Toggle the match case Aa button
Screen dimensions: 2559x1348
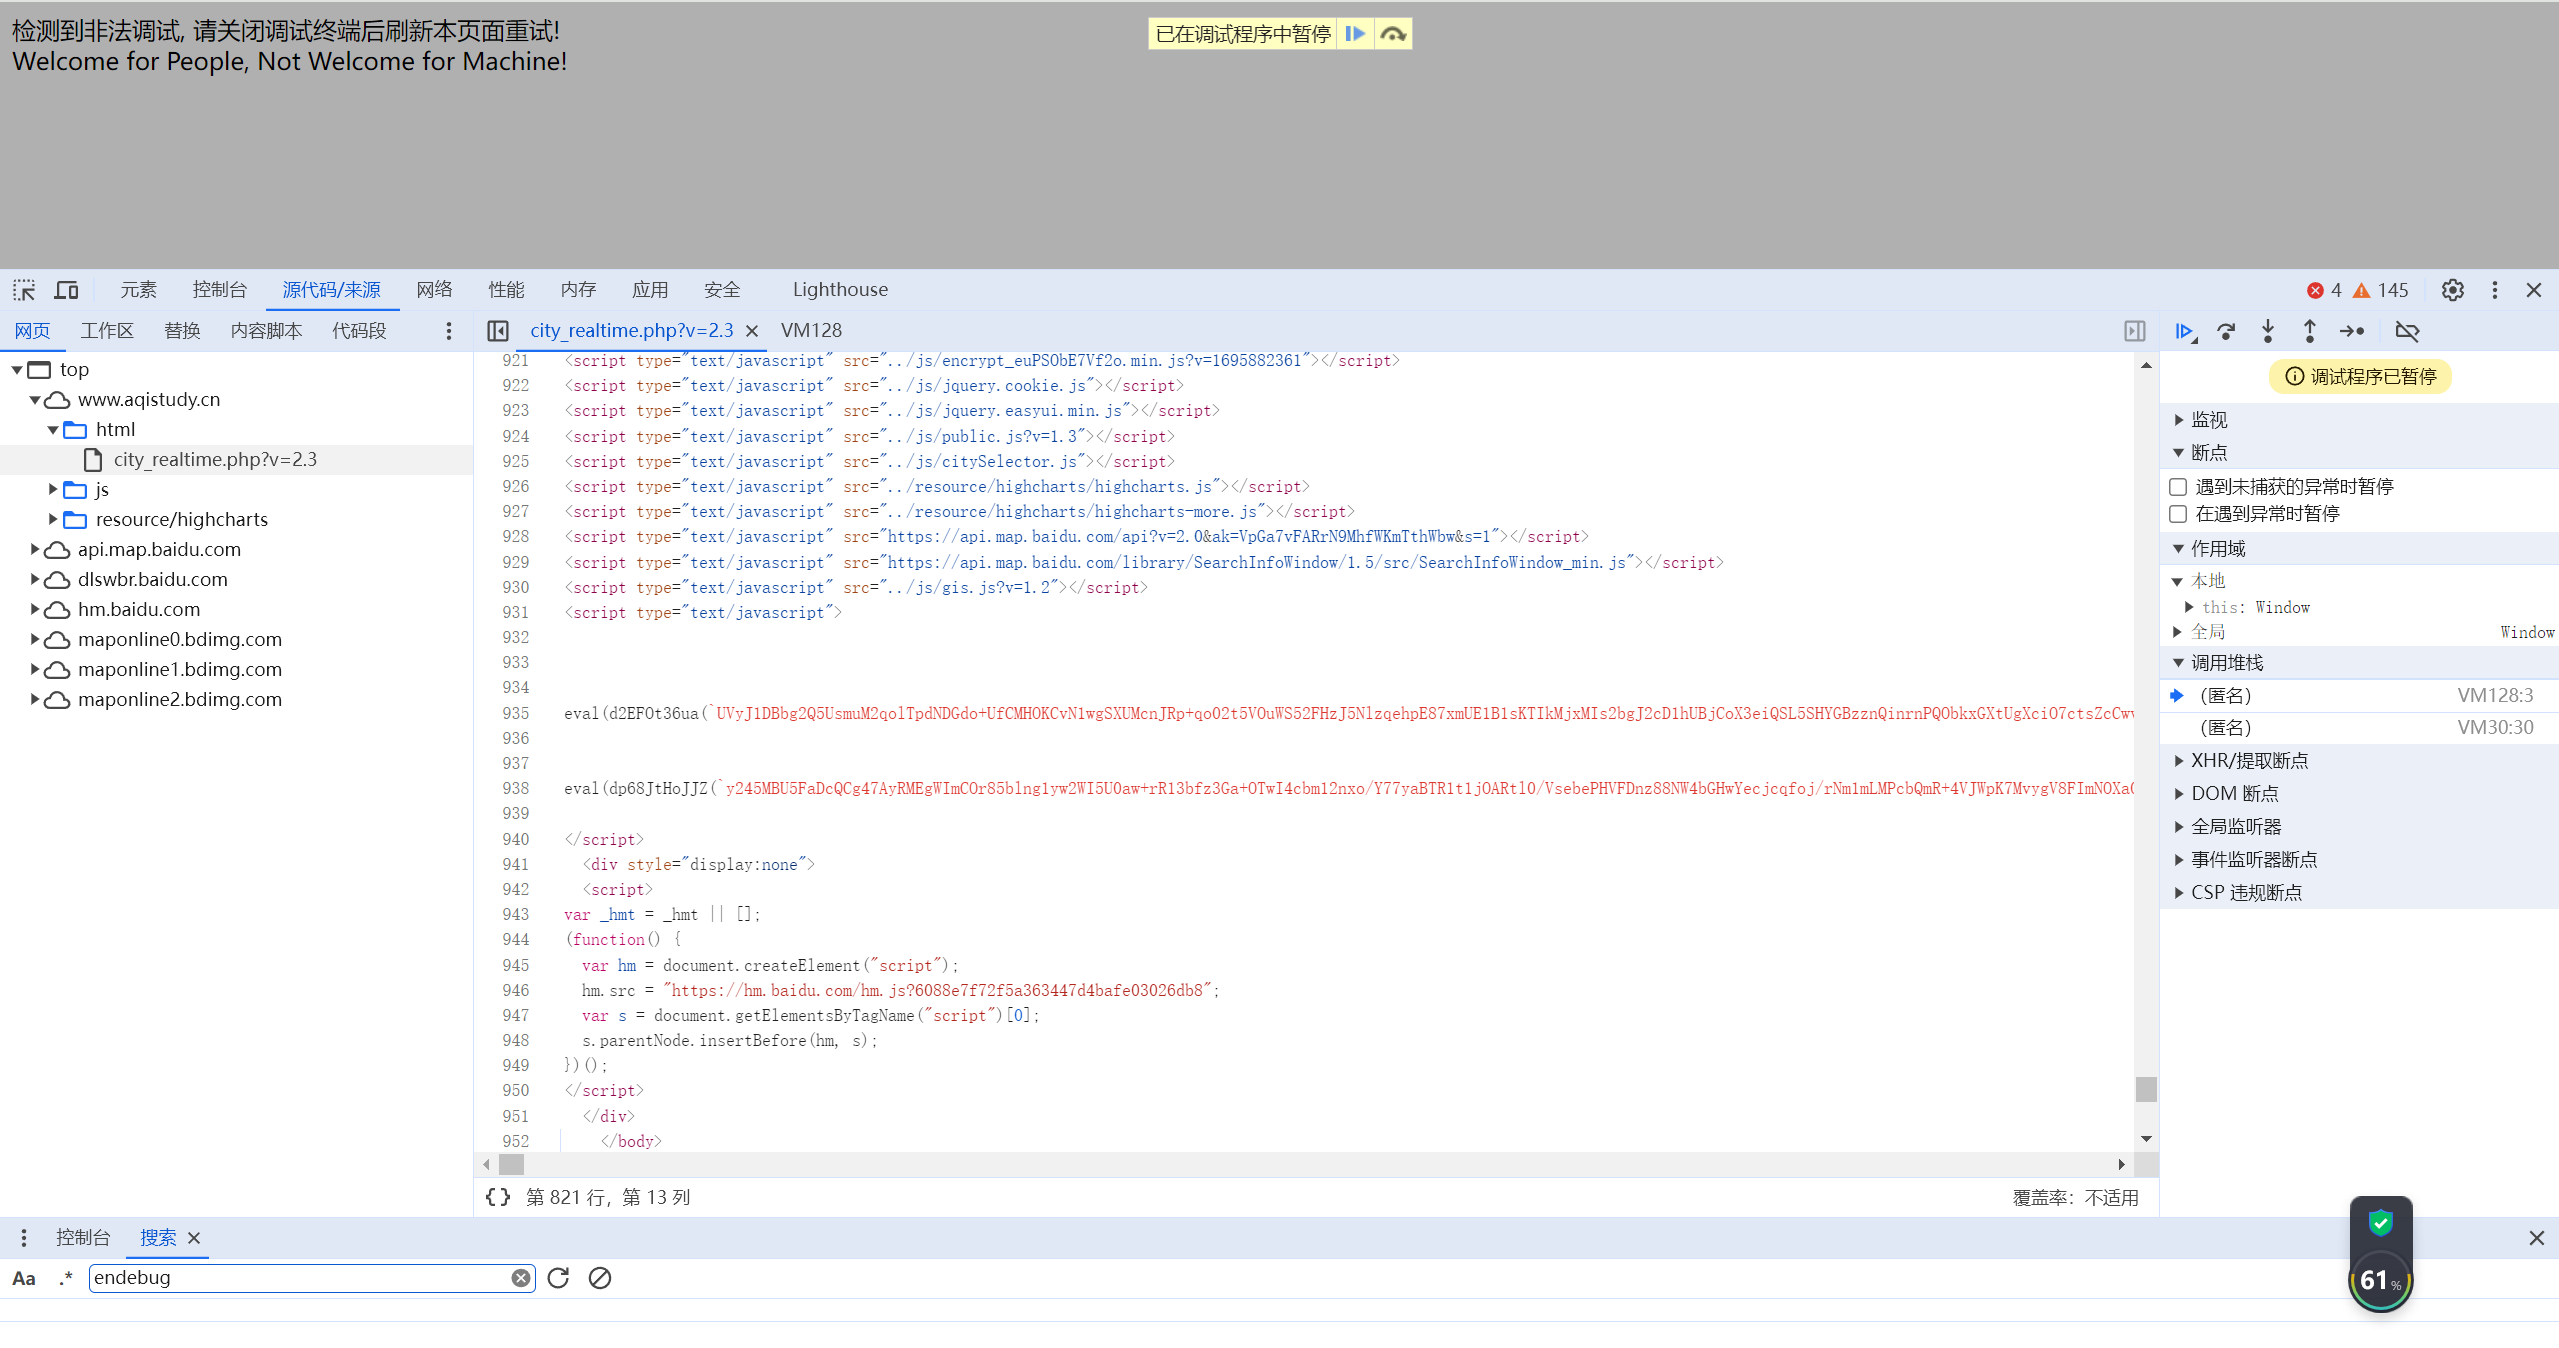(x=24, y=1278)
